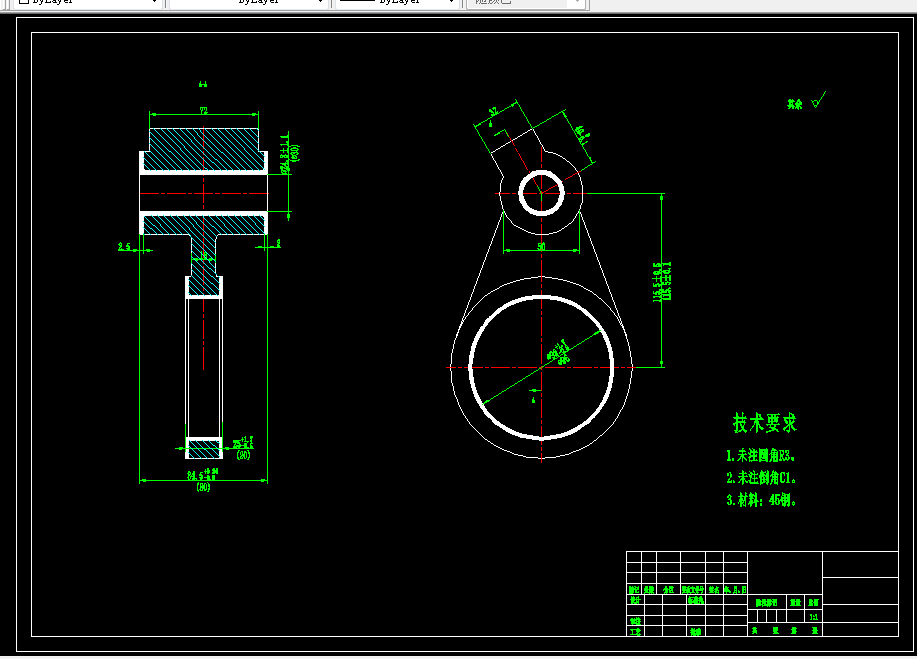This screenshot has width=917, height=659.
Task: Select the (20) reference dimension
Action: coord(243,455)
